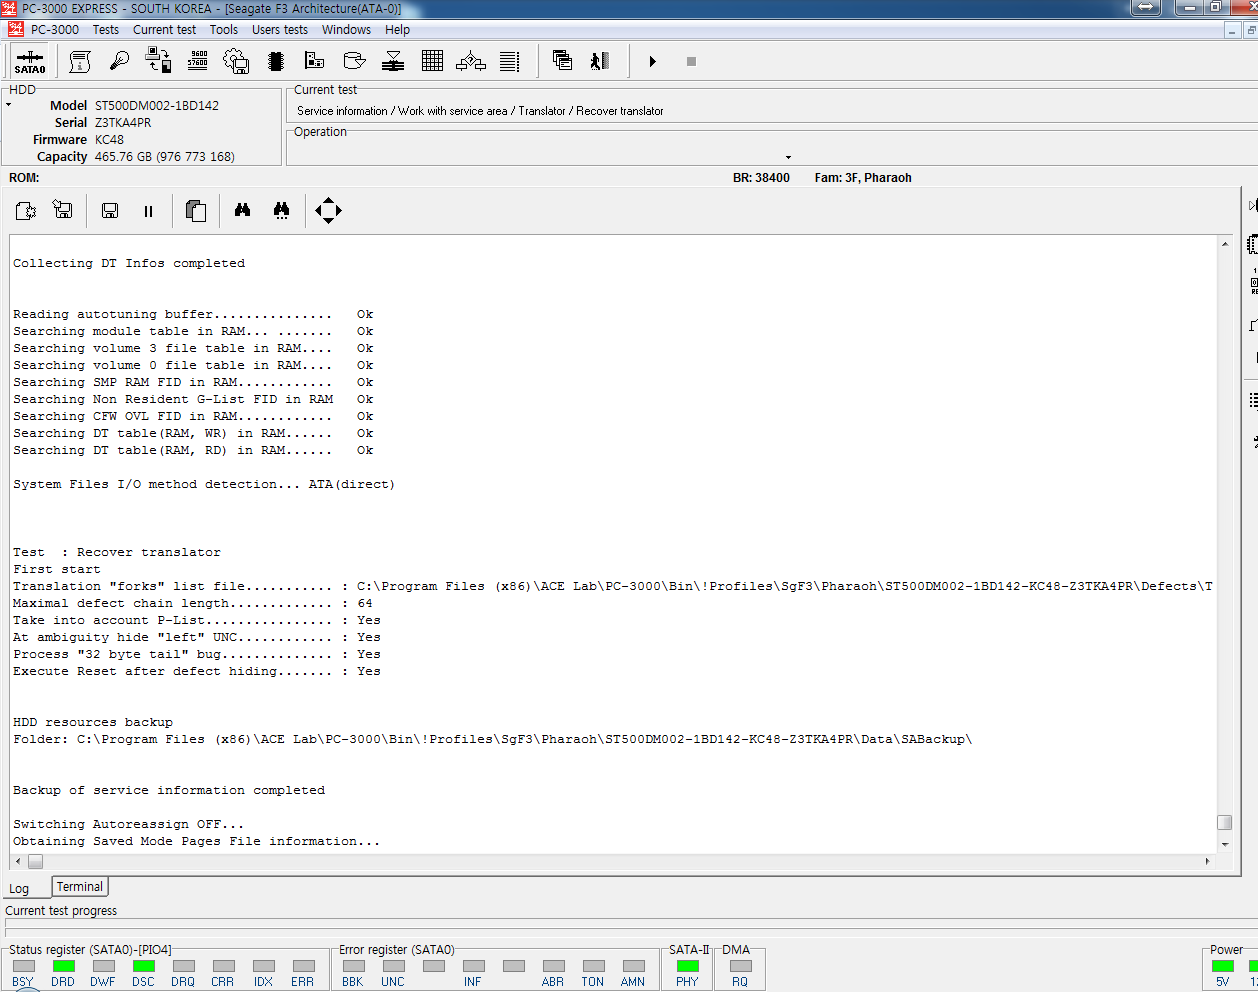1258x992 pixels.
Task: Click the load log floppy arrow icon
Action: (63, 210)
